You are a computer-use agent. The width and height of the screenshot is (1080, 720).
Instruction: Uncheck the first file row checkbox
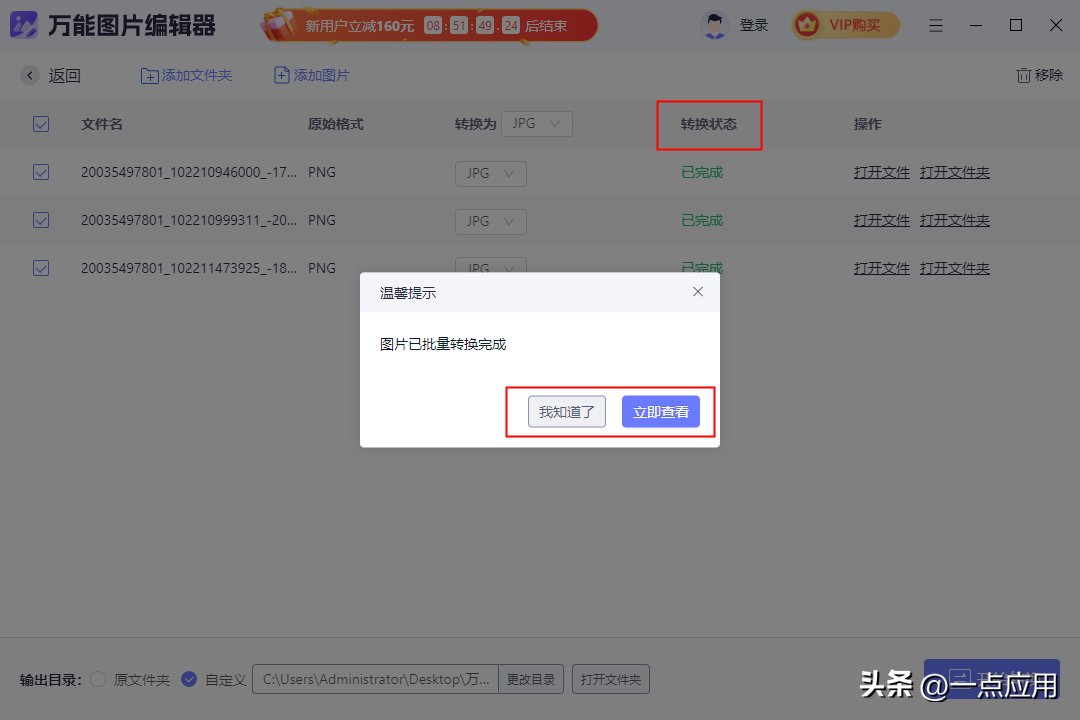(41, 172)
